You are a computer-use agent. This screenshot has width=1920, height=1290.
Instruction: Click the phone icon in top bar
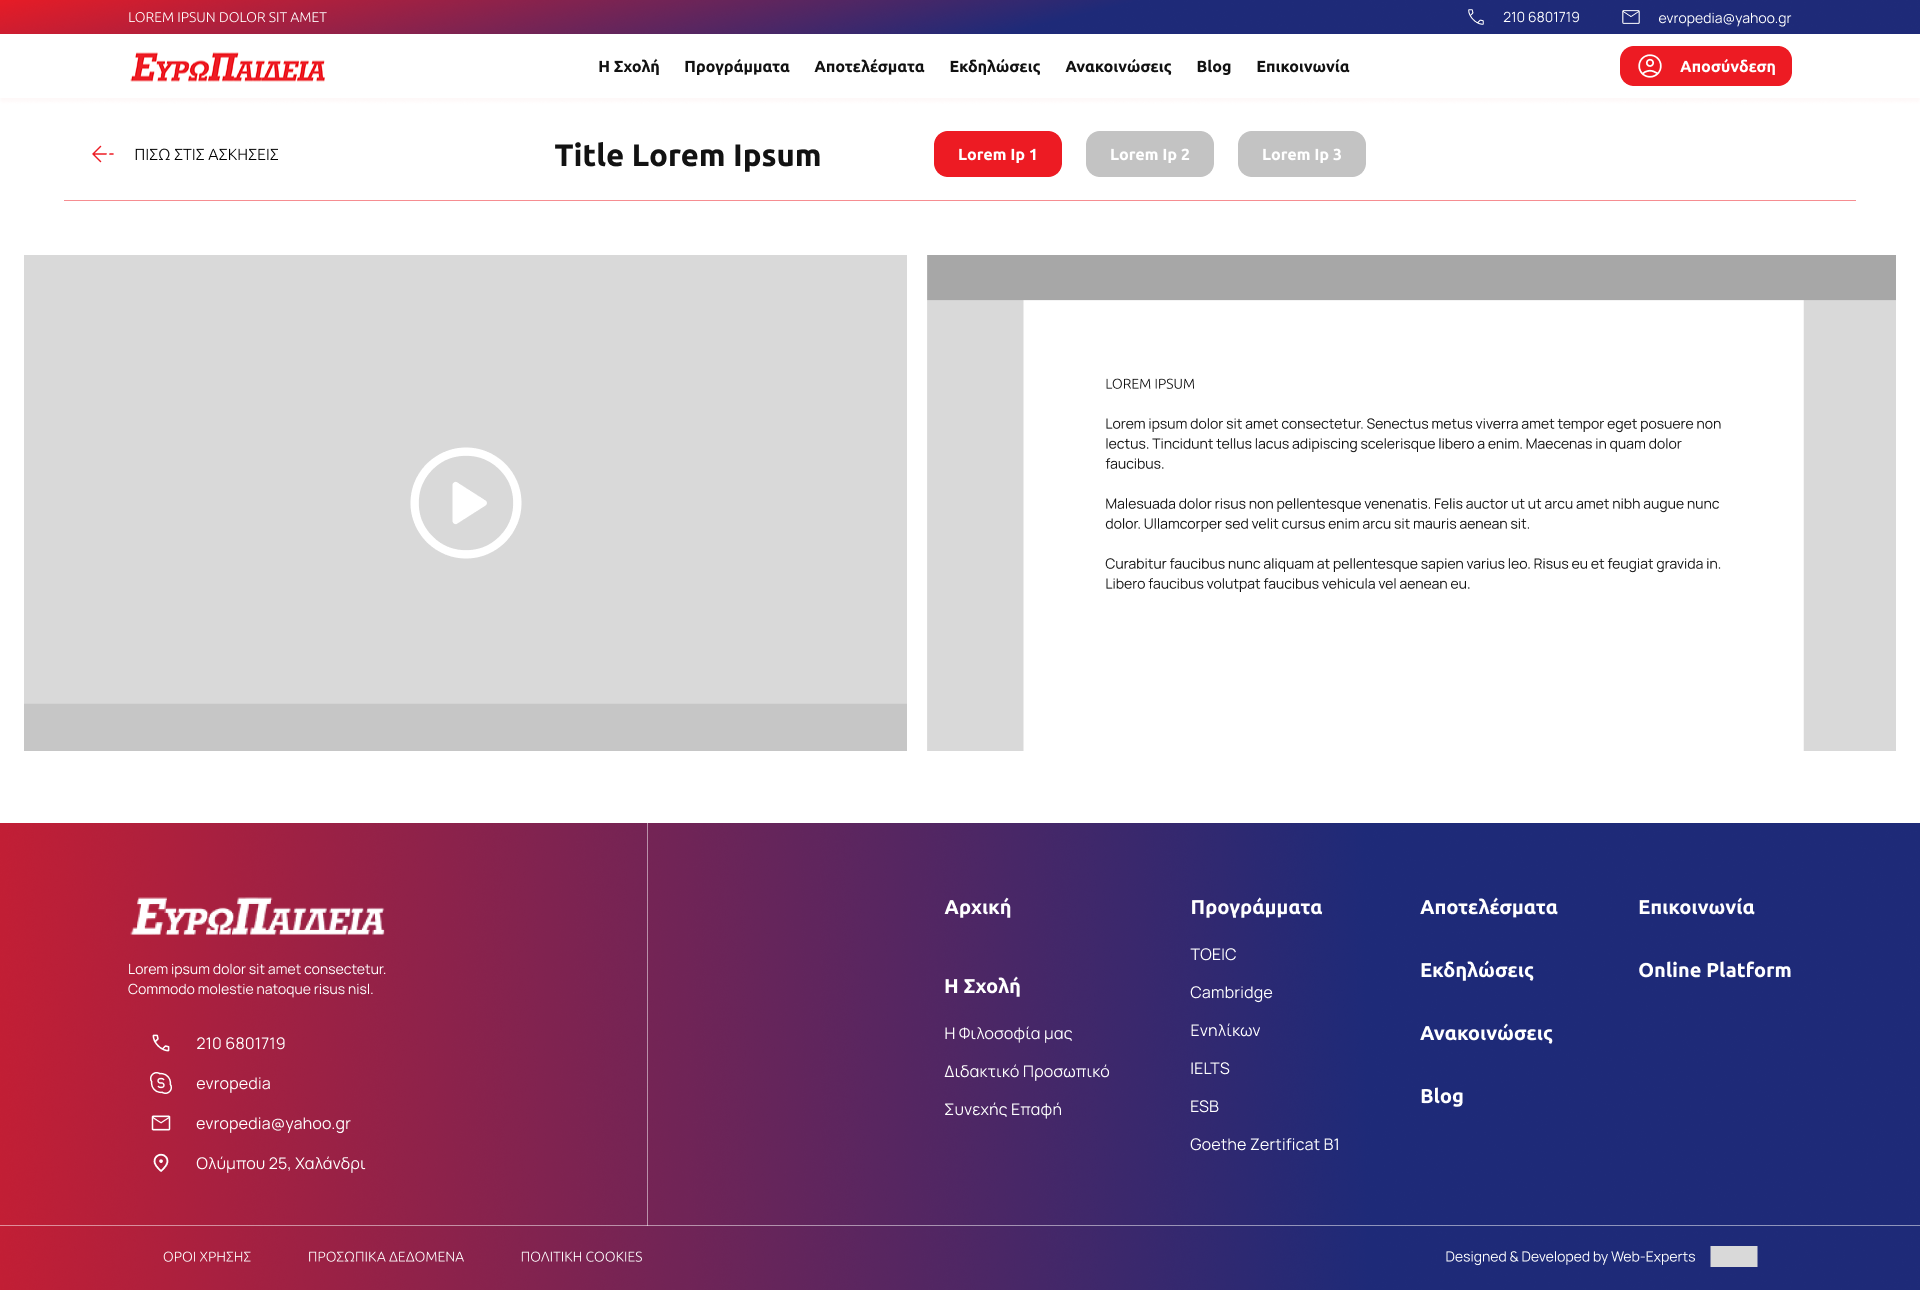click(1475, 17)
